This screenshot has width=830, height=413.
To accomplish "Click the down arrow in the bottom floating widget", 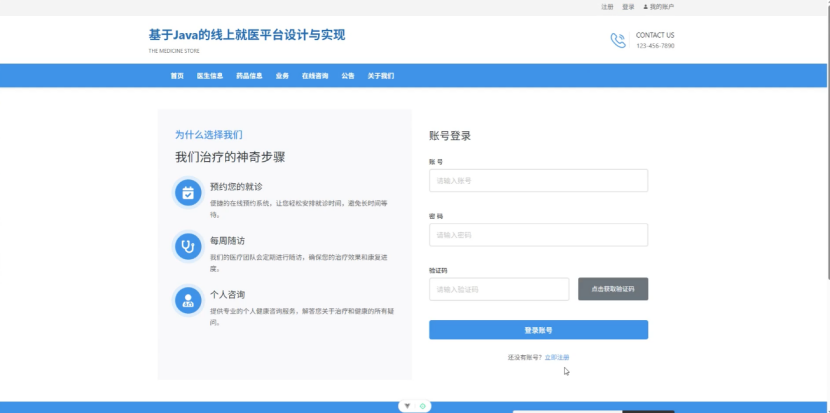I will pos(407,406).
